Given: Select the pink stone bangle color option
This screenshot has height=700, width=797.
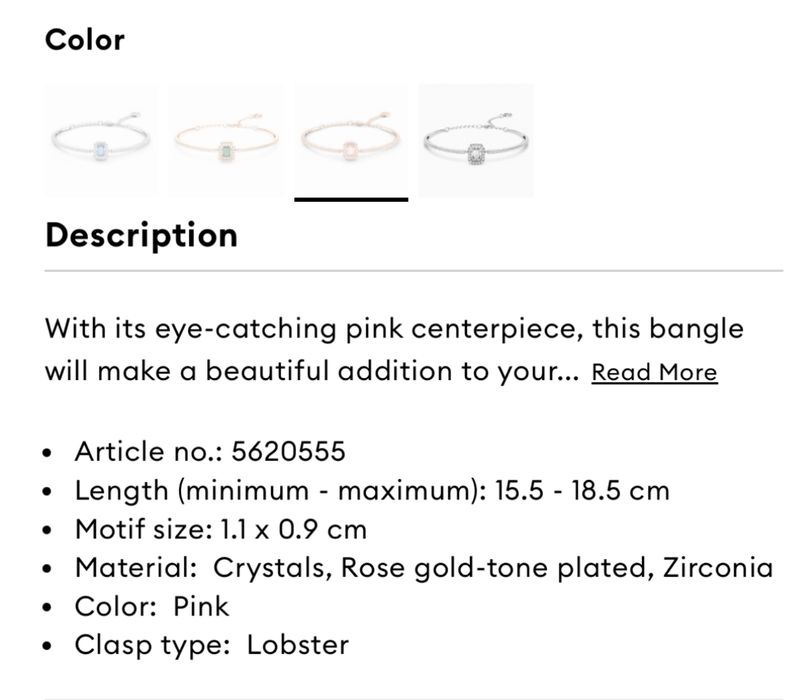Looking at the screenshot, I should (351, 140).
